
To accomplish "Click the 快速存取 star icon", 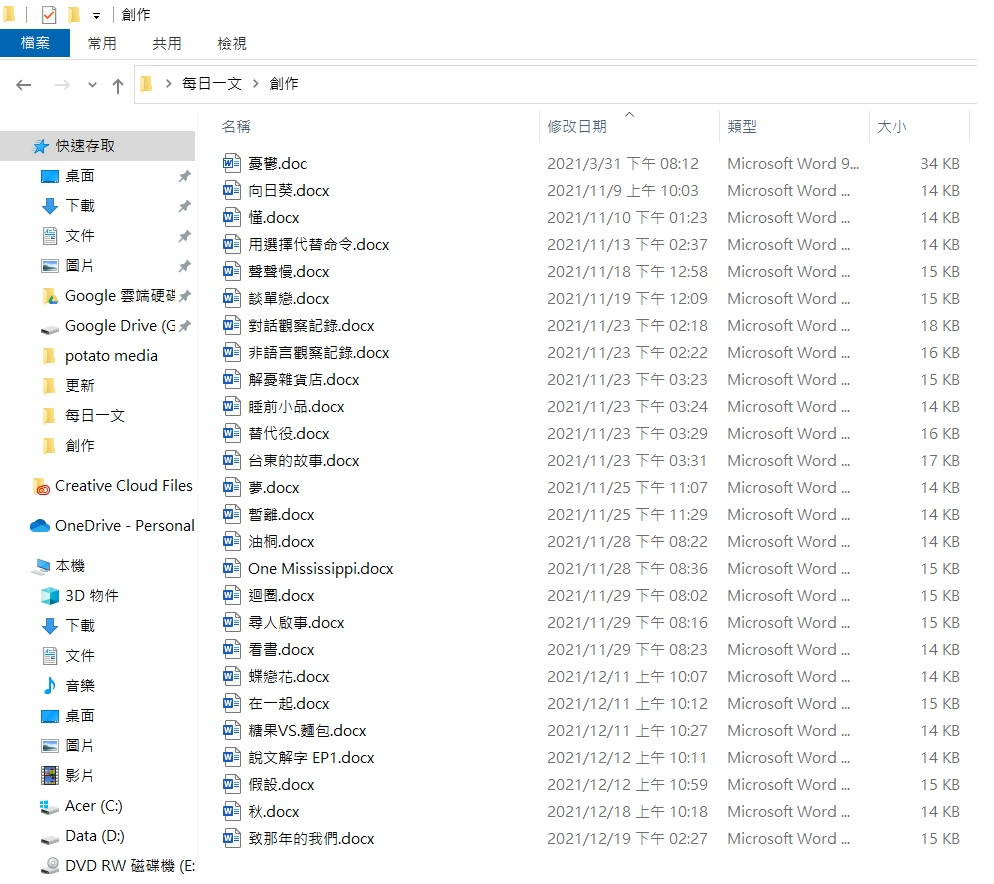I will tap(41, 146).
